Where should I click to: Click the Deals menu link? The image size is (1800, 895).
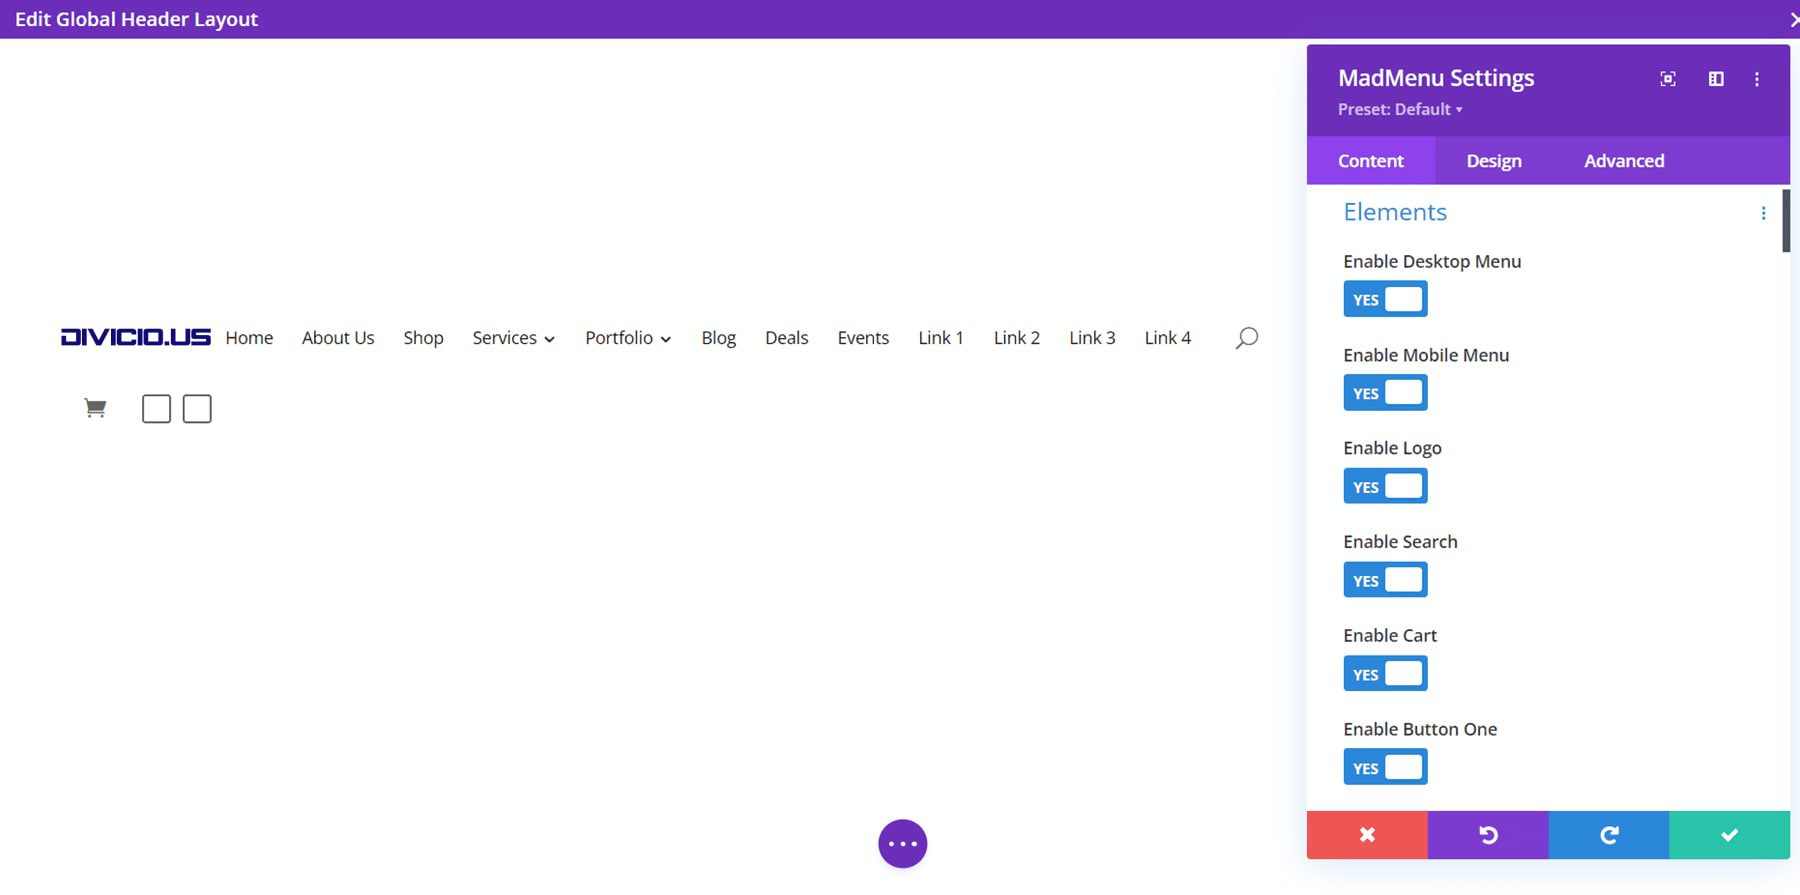click(x=786, y=338)
